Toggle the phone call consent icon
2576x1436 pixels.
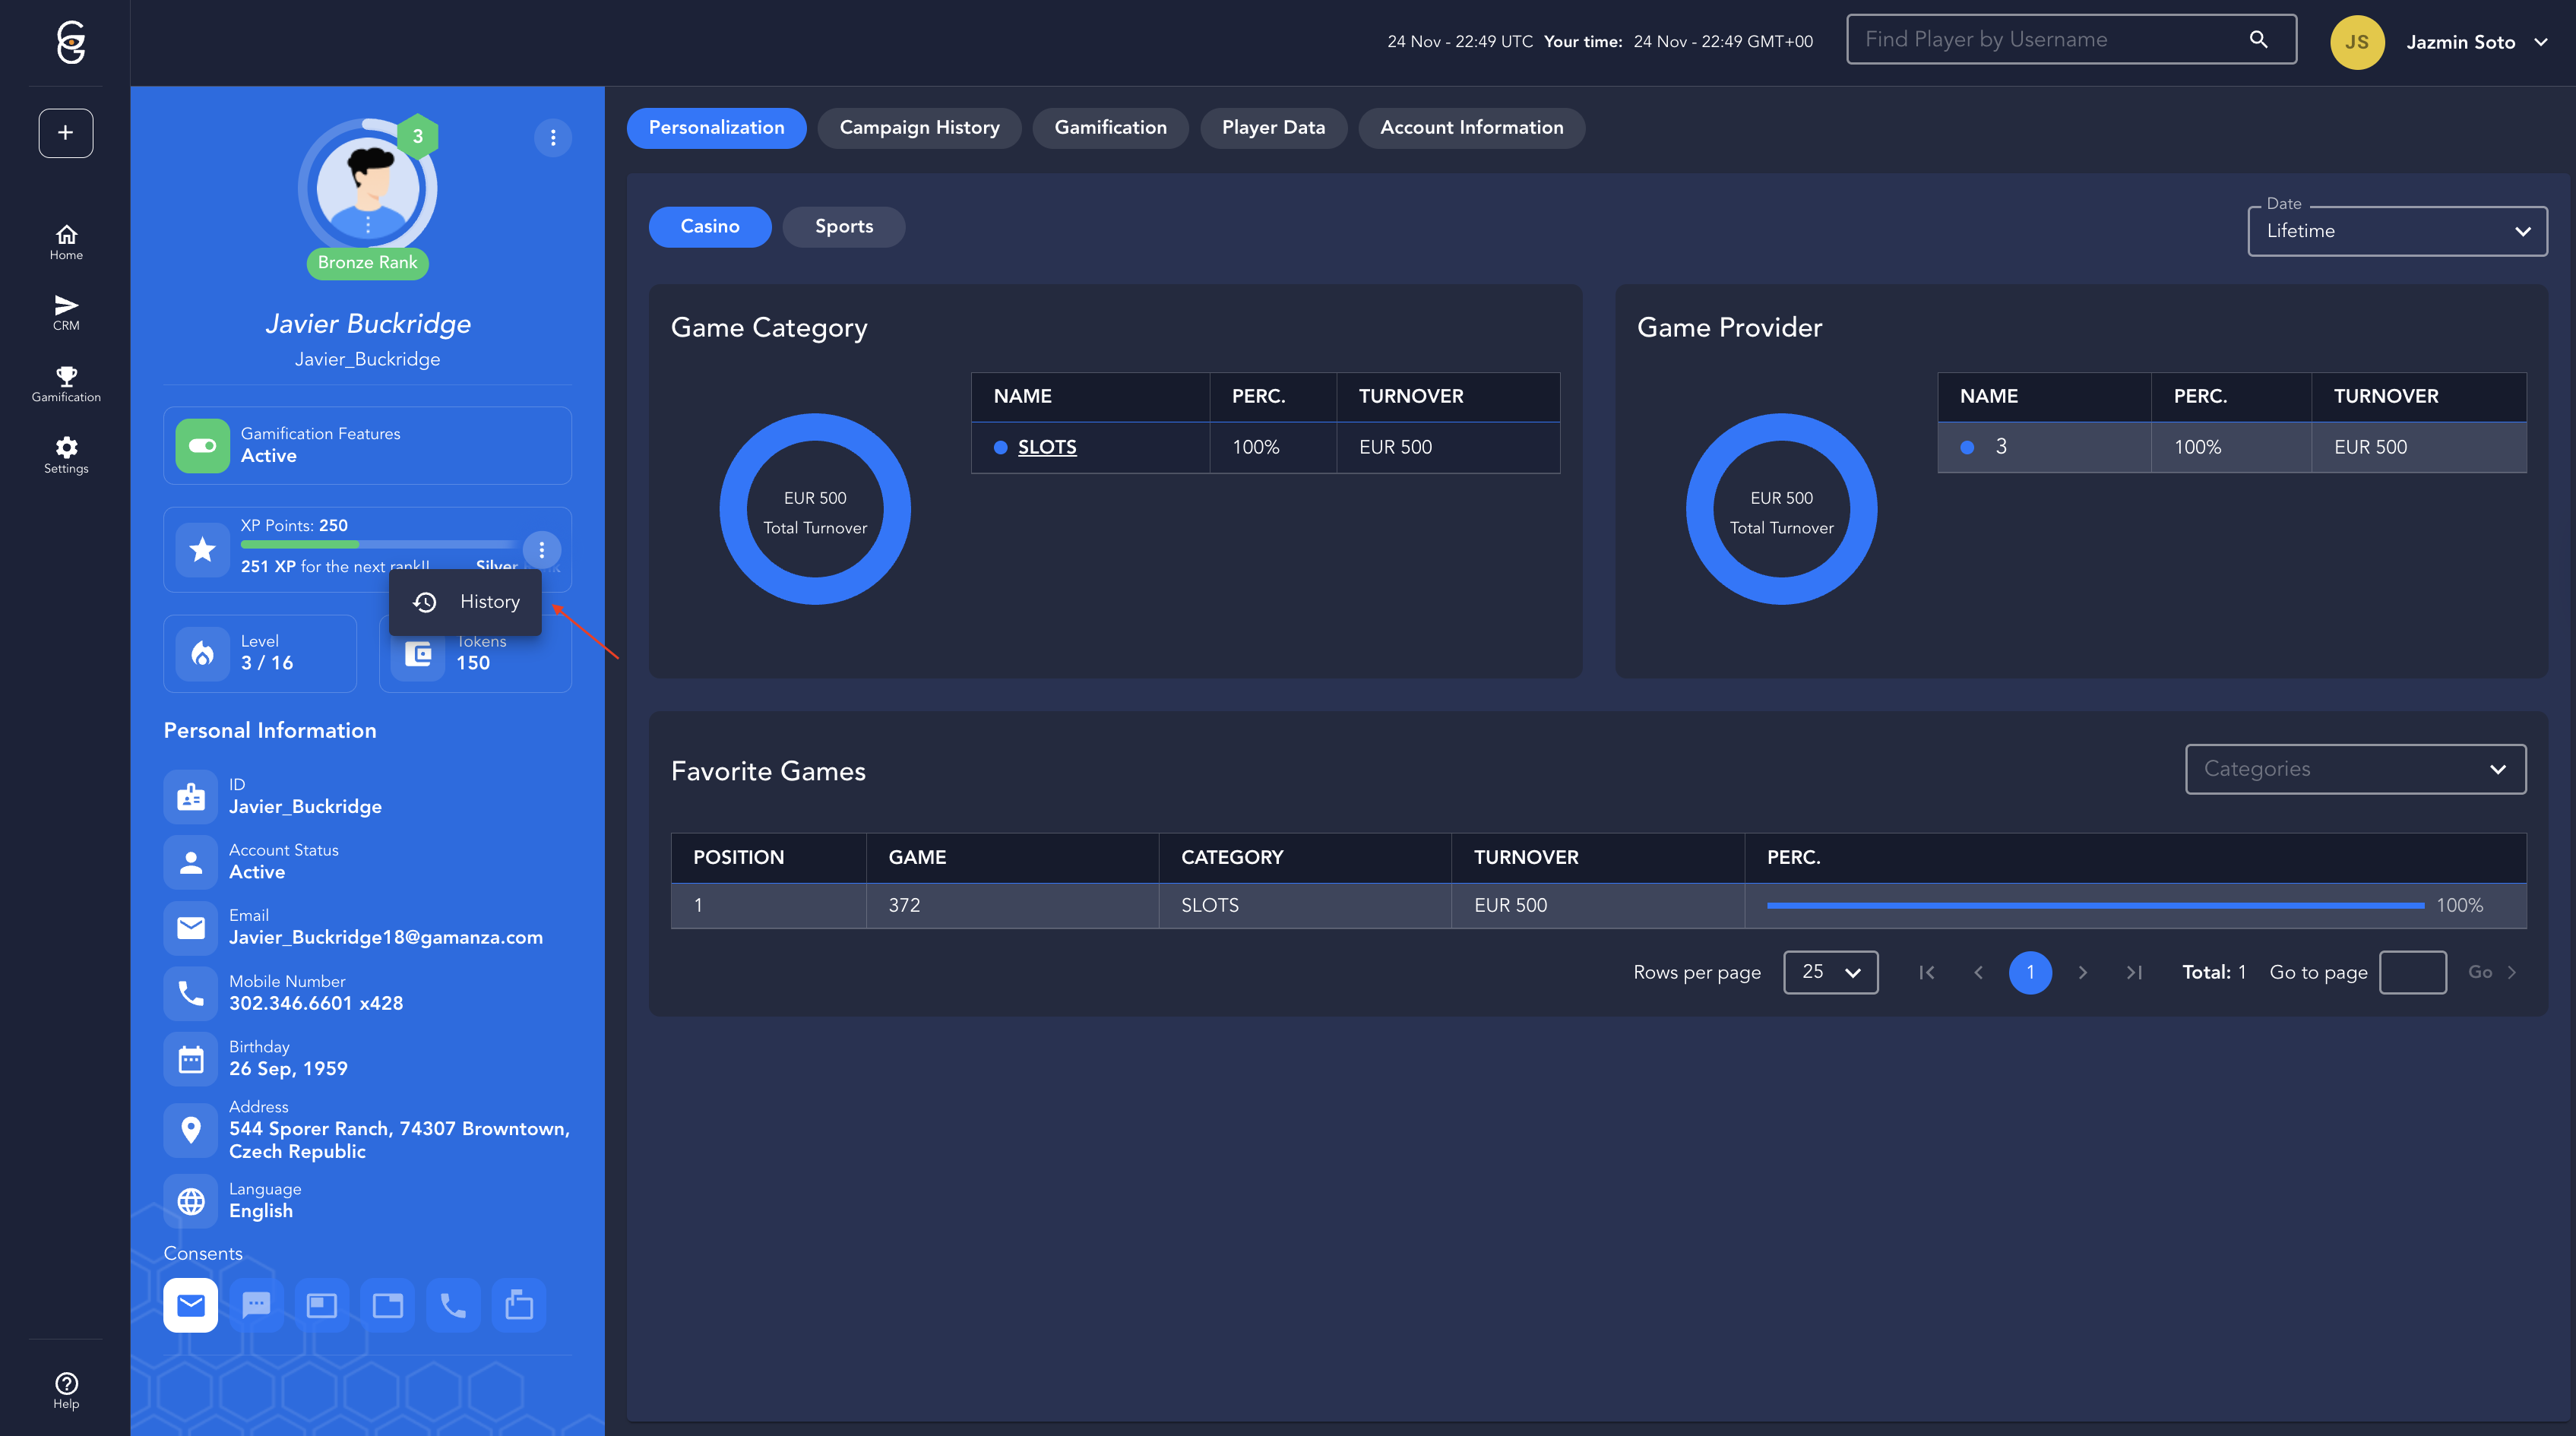click(453, 1305)
